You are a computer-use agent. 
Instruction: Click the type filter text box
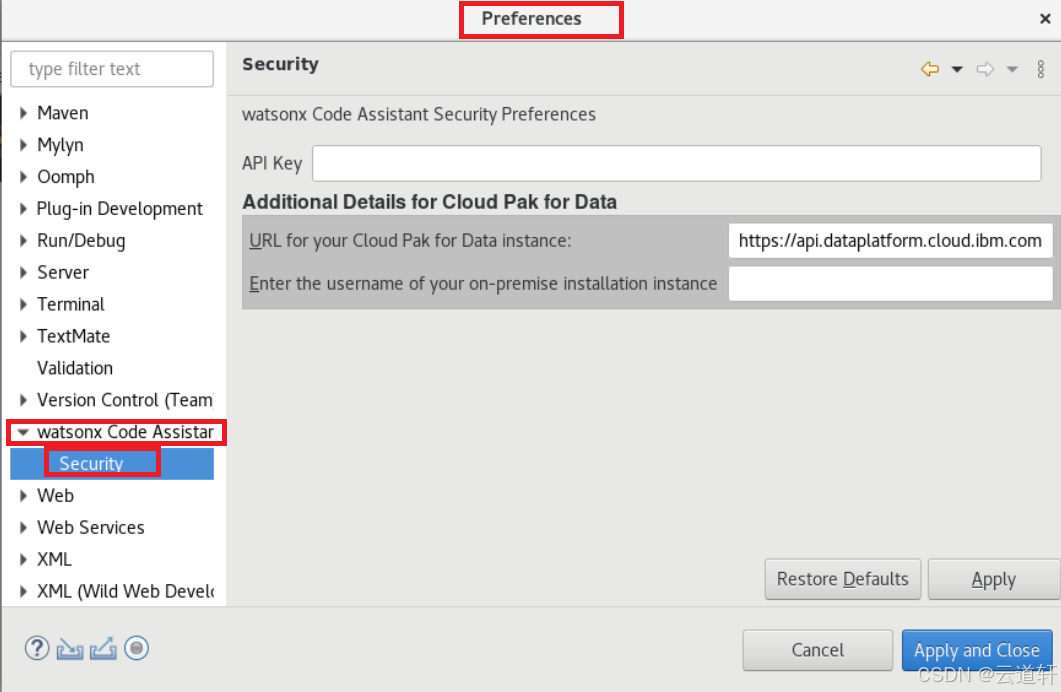[x=112, y=69]
